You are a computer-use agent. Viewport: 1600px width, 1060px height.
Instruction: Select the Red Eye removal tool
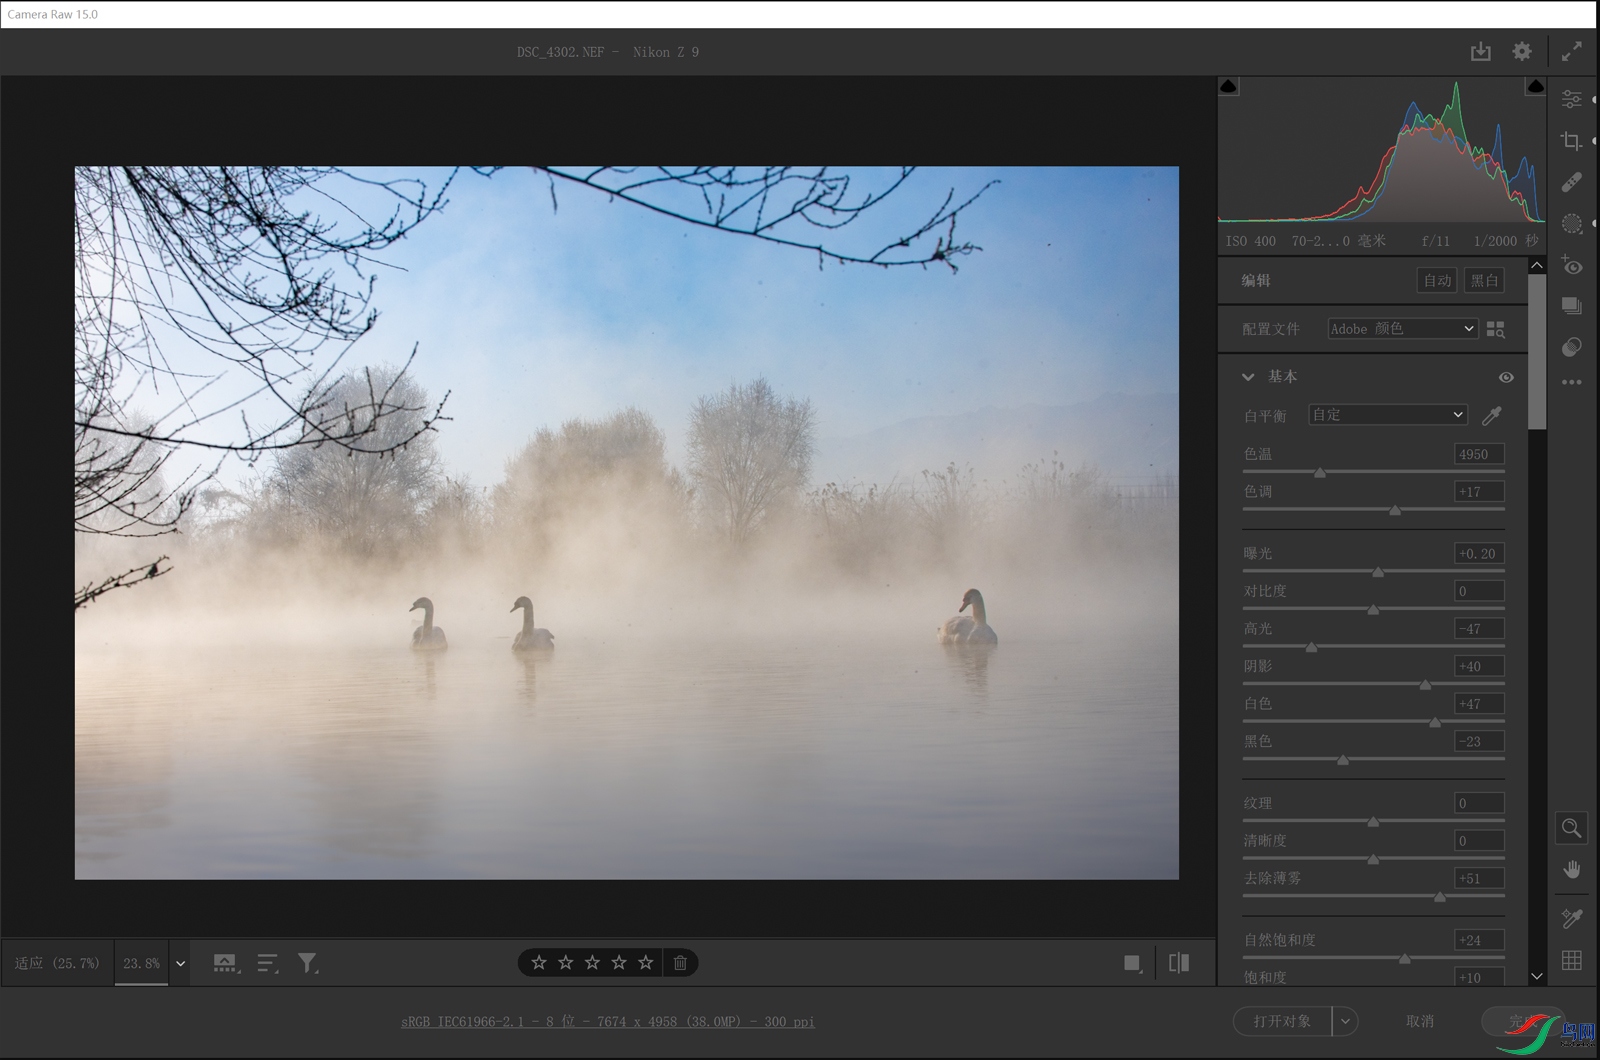click(x=1571, y=266)
